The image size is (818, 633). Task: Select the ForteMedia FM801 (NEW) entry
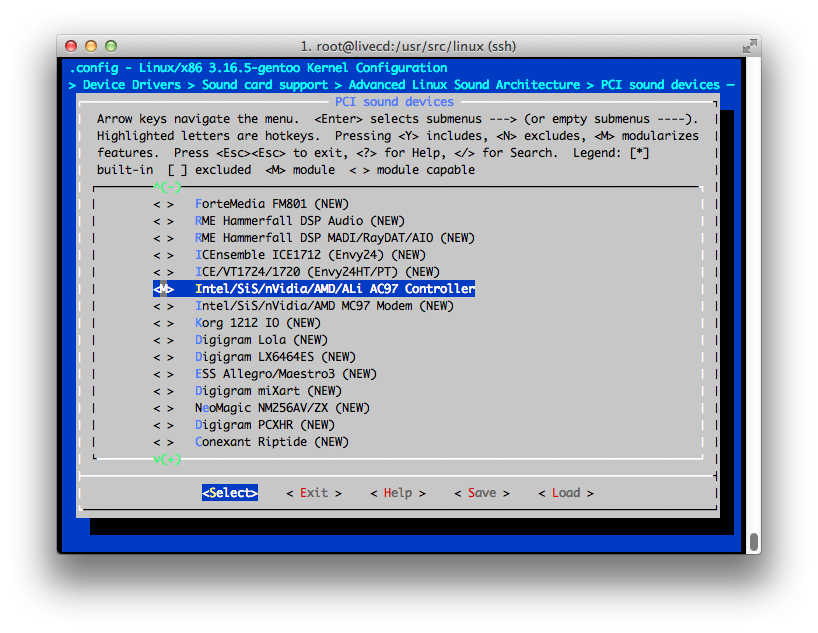(272, 204)
